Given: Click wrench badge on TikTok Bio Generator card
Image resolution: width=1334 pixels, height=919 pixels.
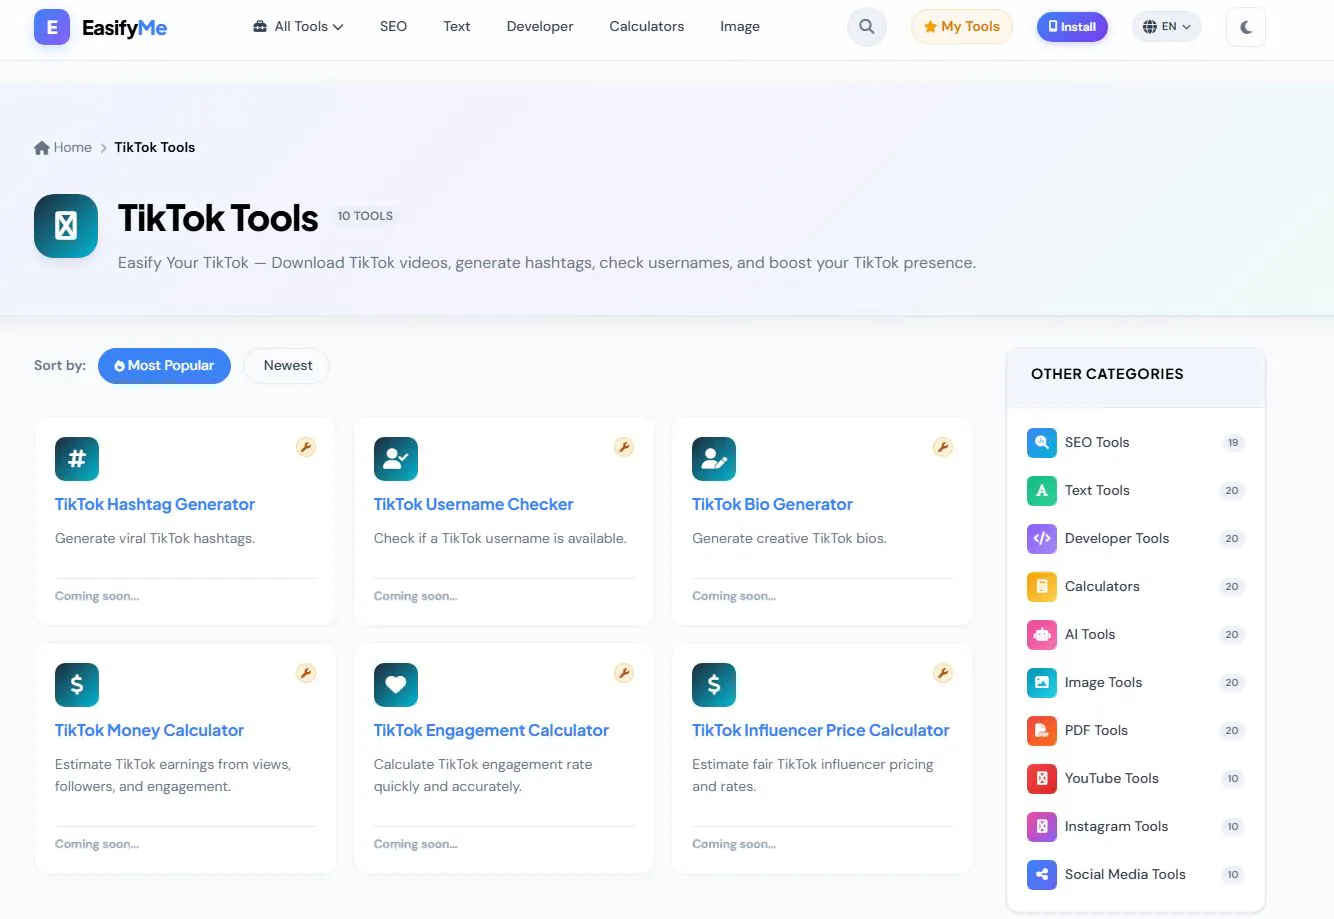Looking at the screenshot, I should click(x=943, y=447).
